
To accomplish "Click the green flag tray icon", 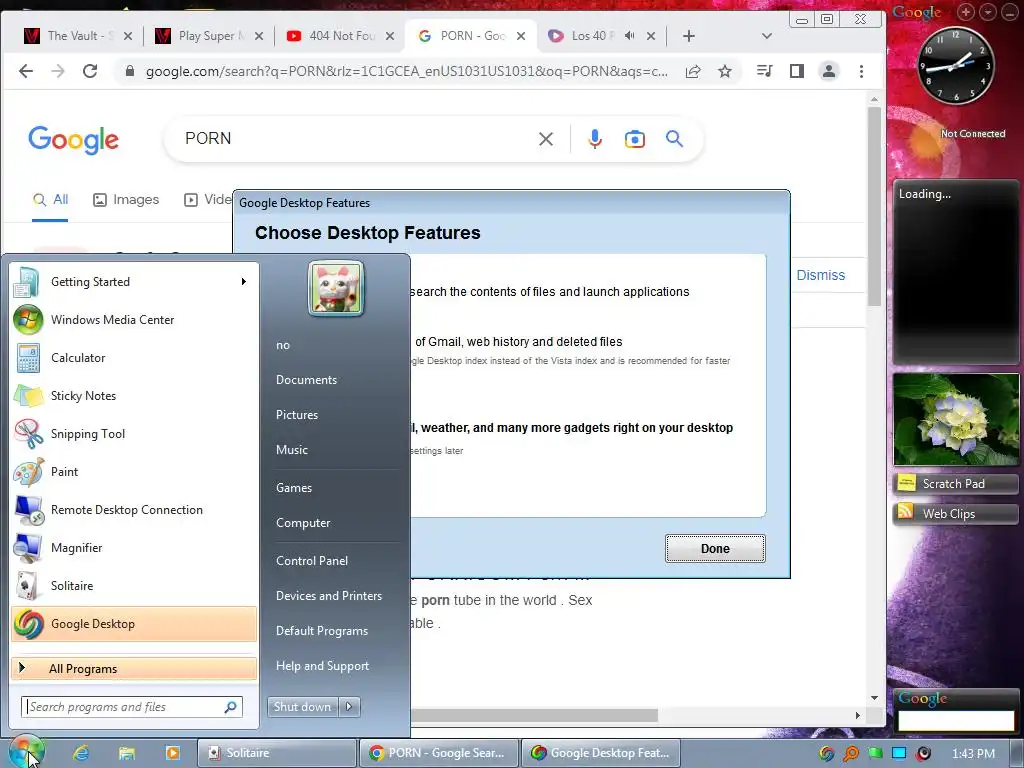I will point(875,754).
